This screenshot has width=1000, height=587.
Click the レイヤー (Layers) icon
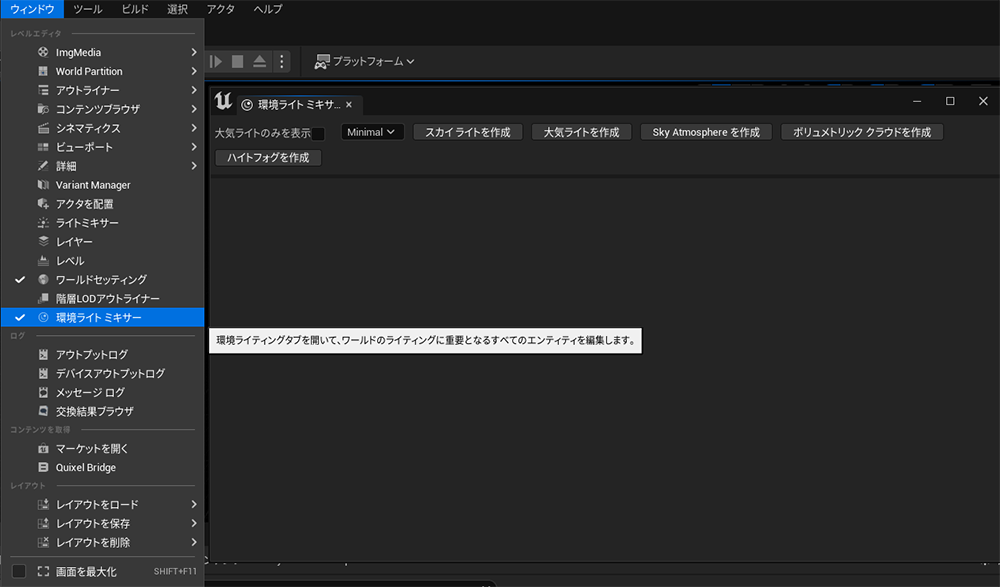pos(43,242)
